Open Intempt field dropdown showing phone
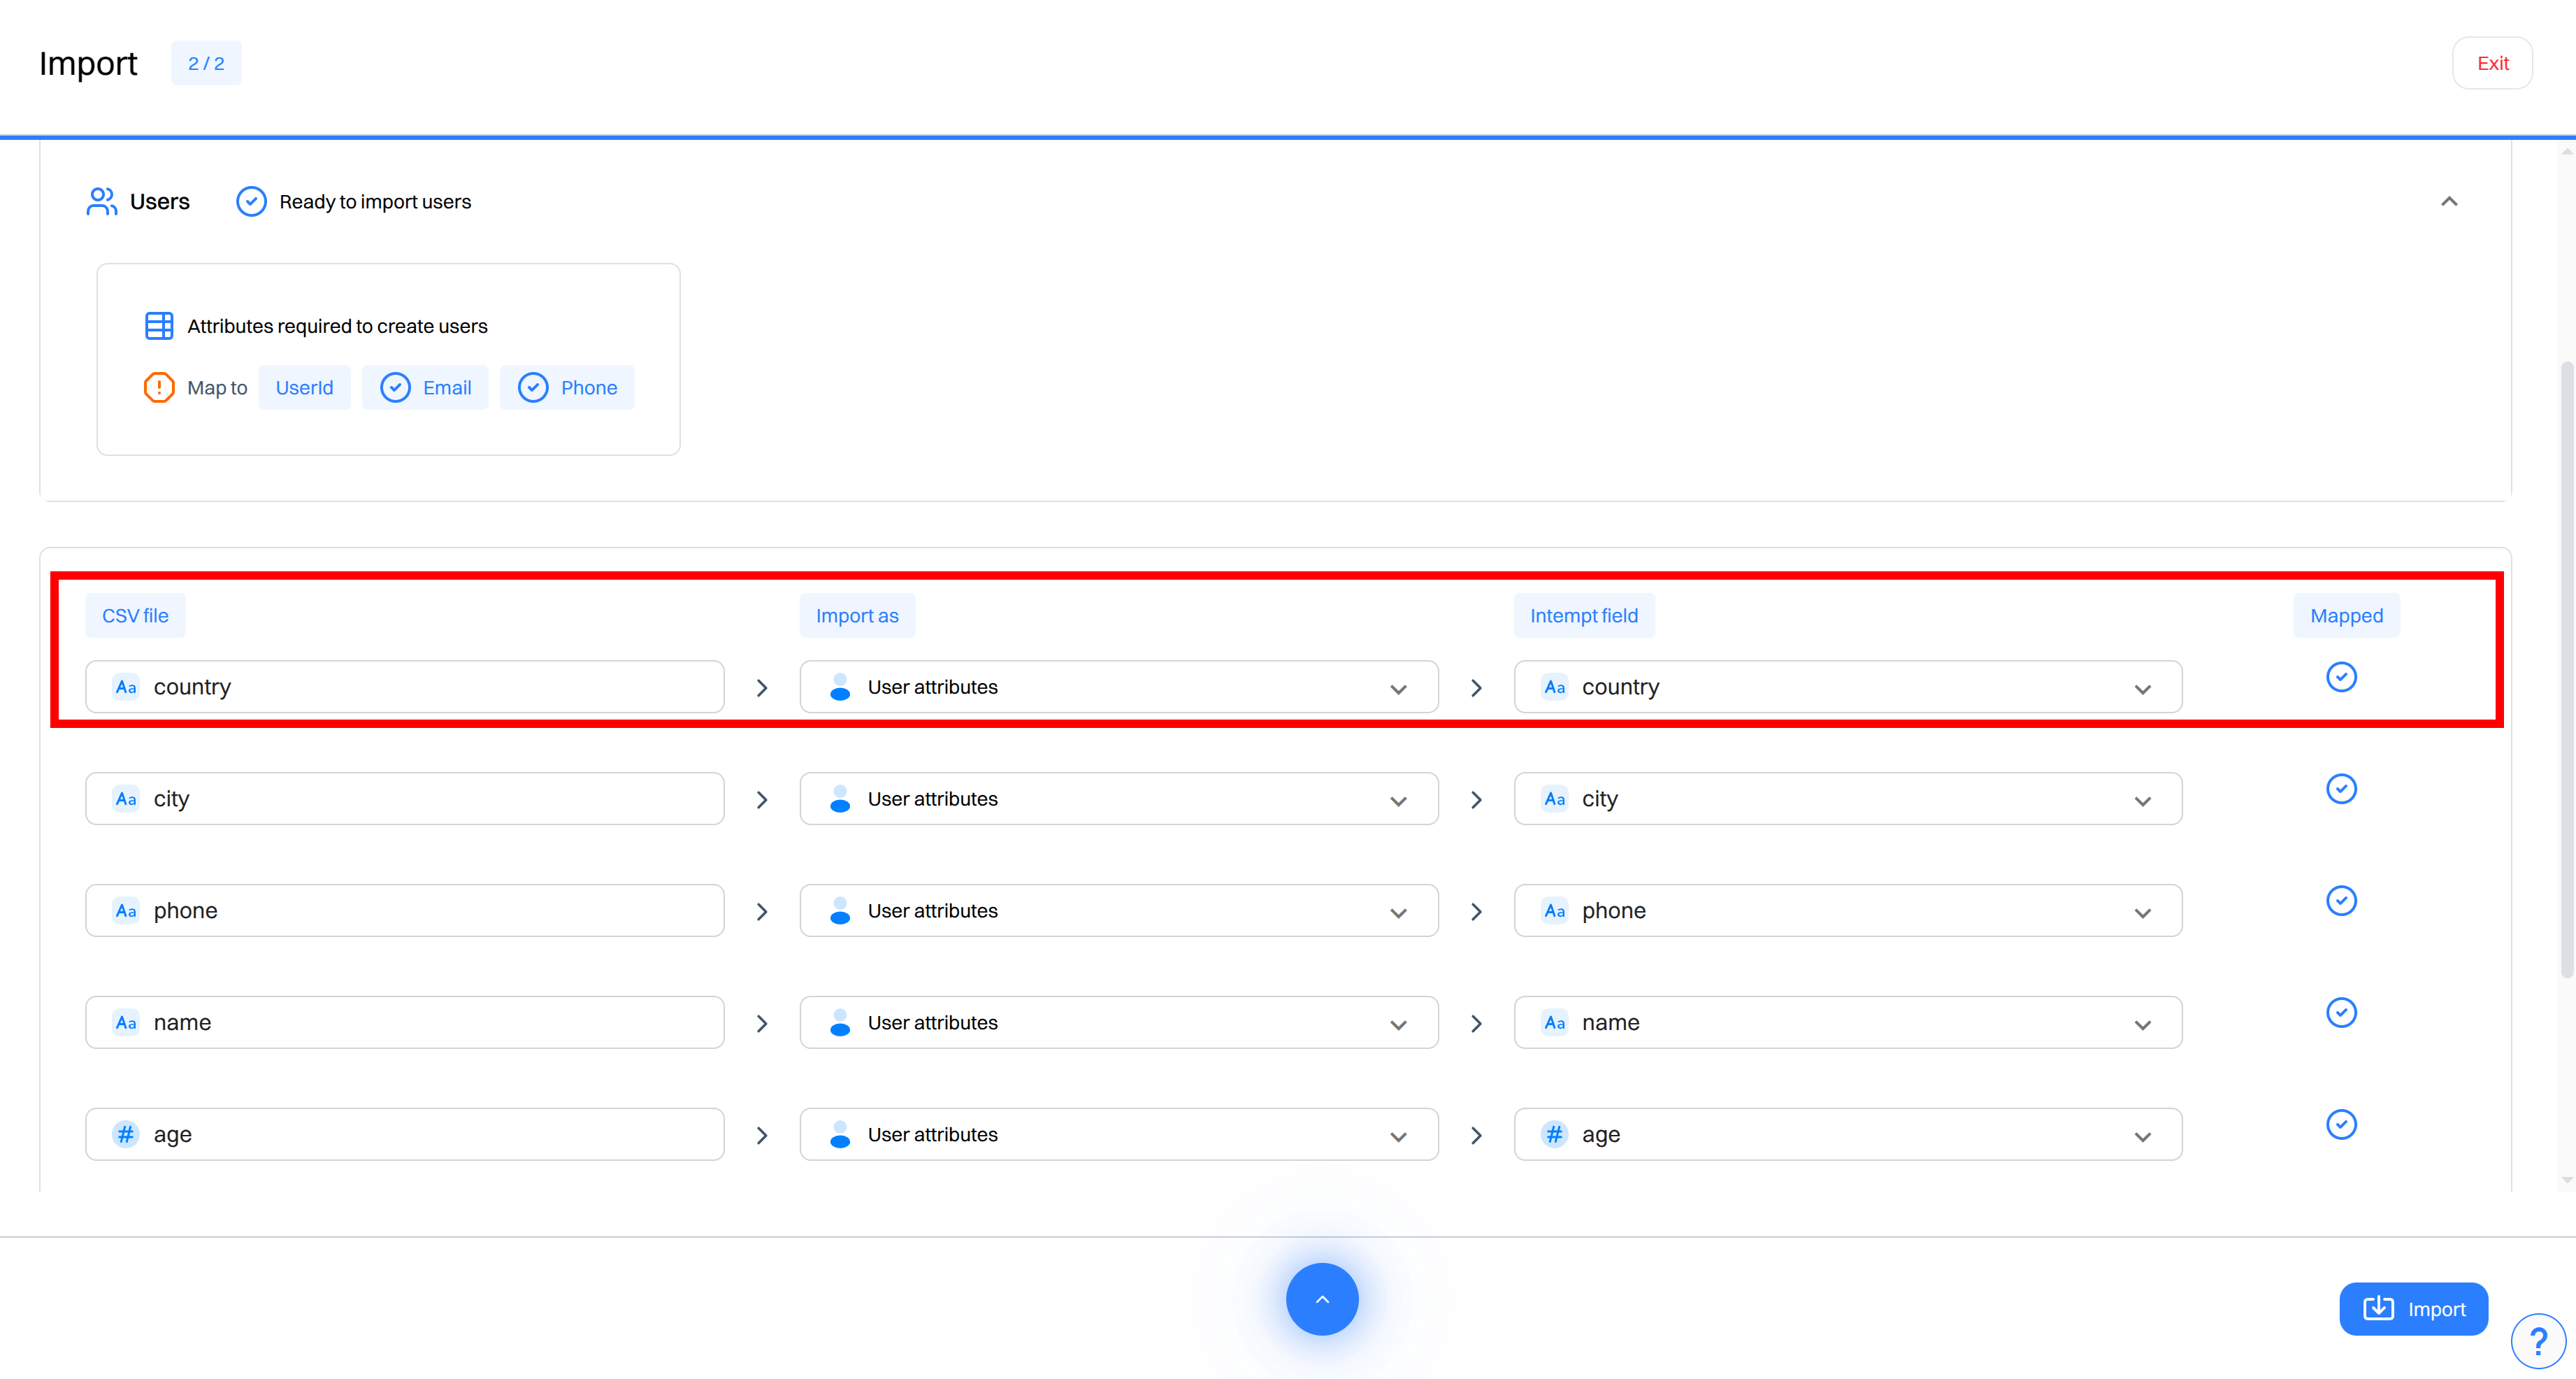 [x=1848, y=911]
